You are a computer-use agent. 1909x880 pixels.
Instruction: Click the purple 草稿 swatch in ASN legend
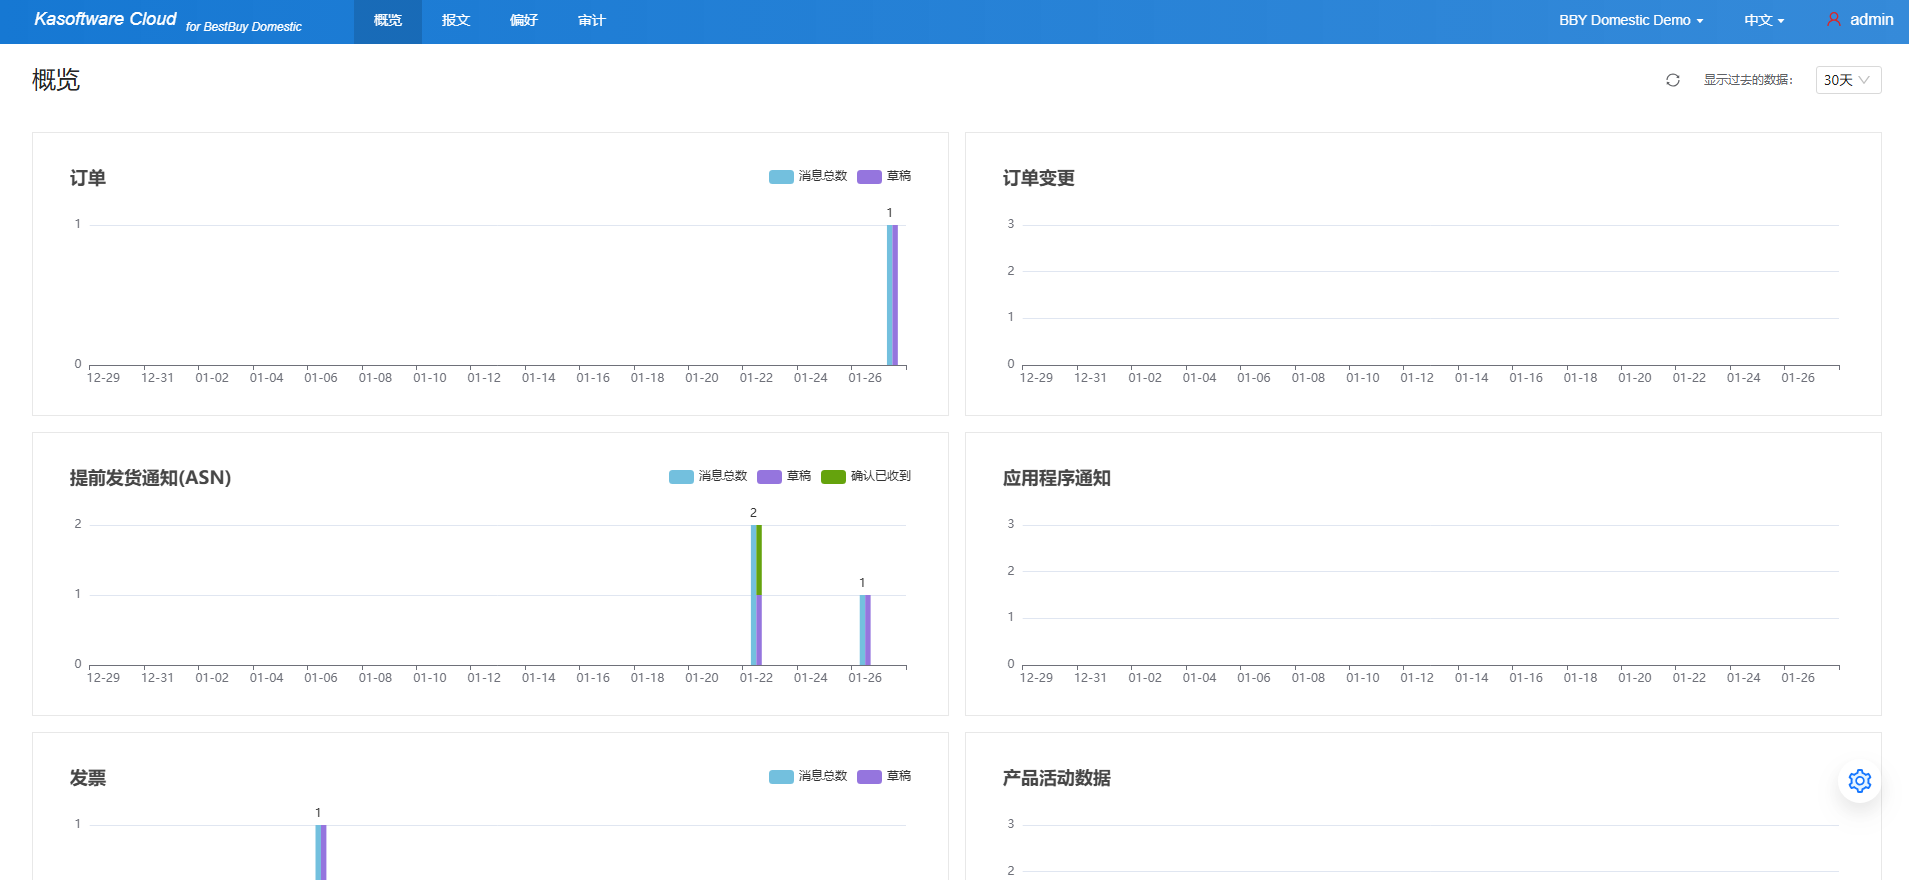click(x=769, y=477)
